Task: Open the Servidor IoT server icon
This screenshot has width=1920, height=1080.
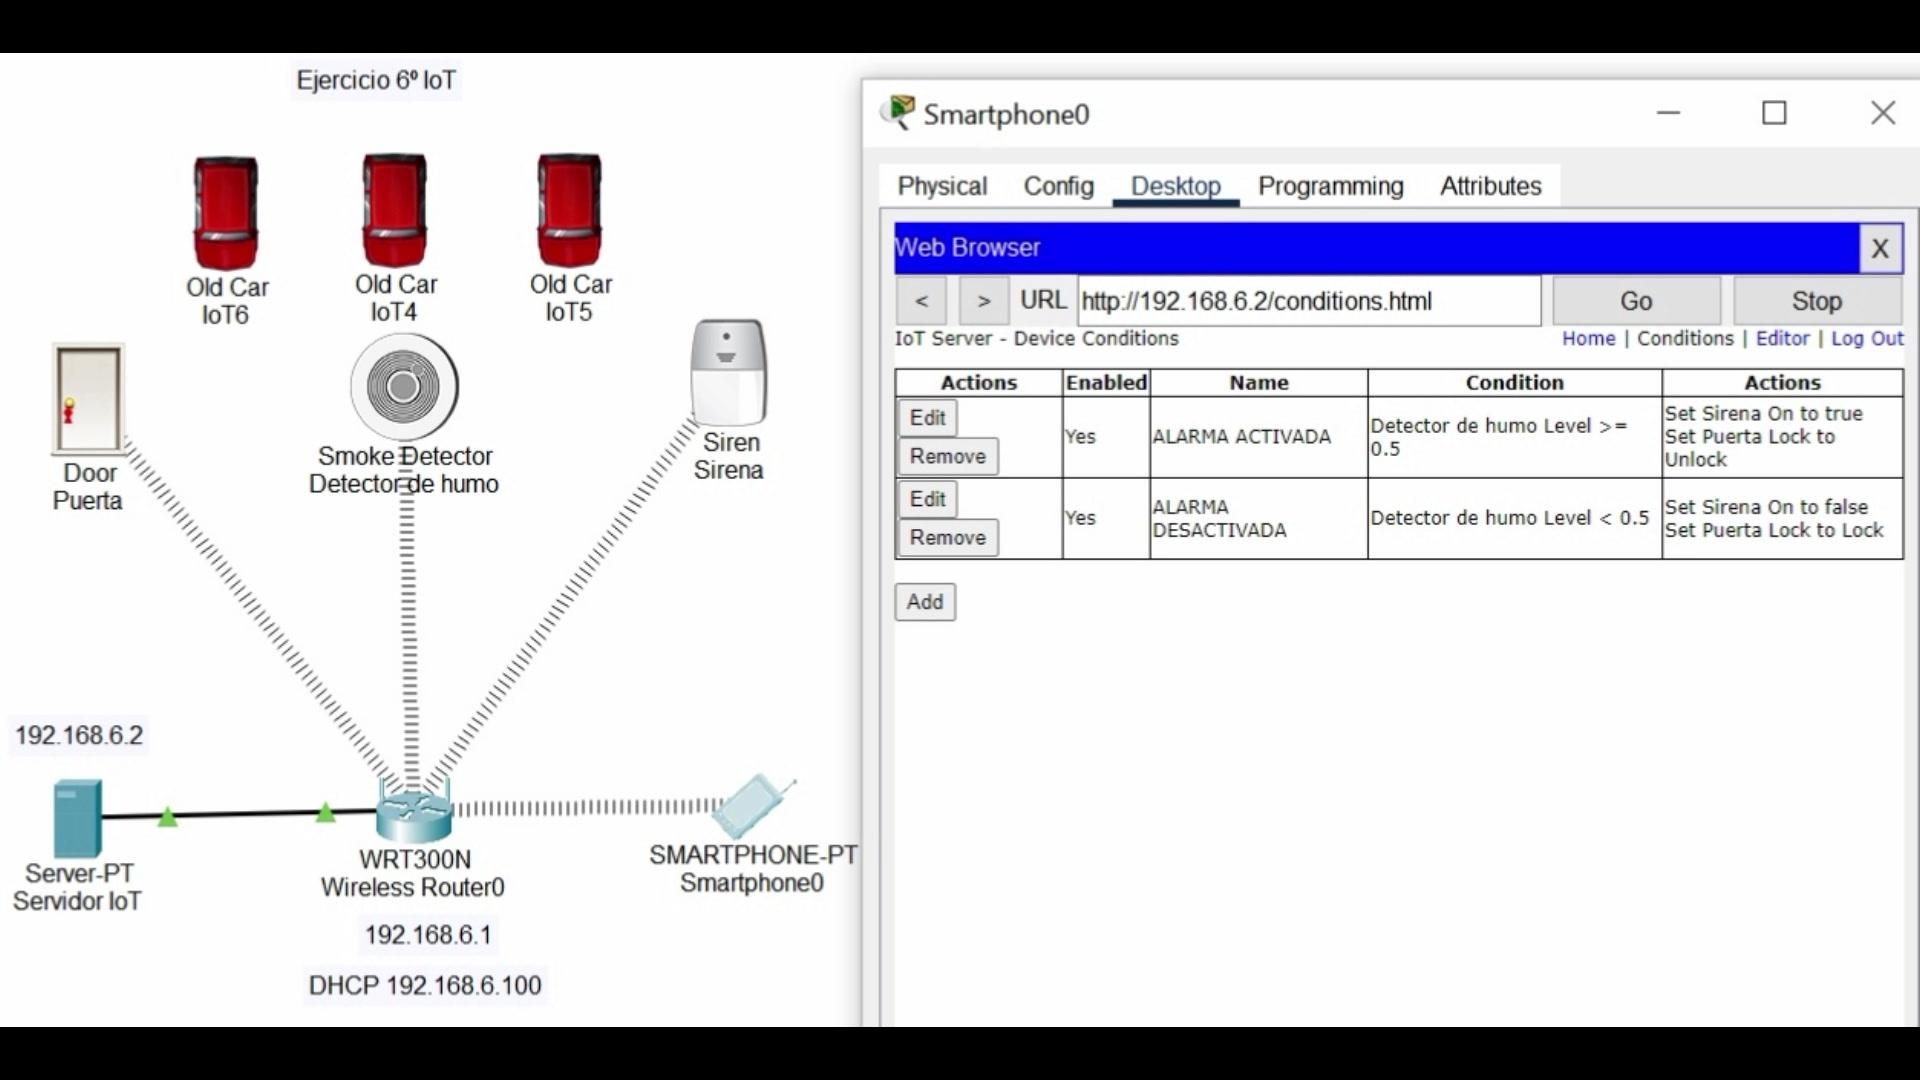Action: (77, 819)
